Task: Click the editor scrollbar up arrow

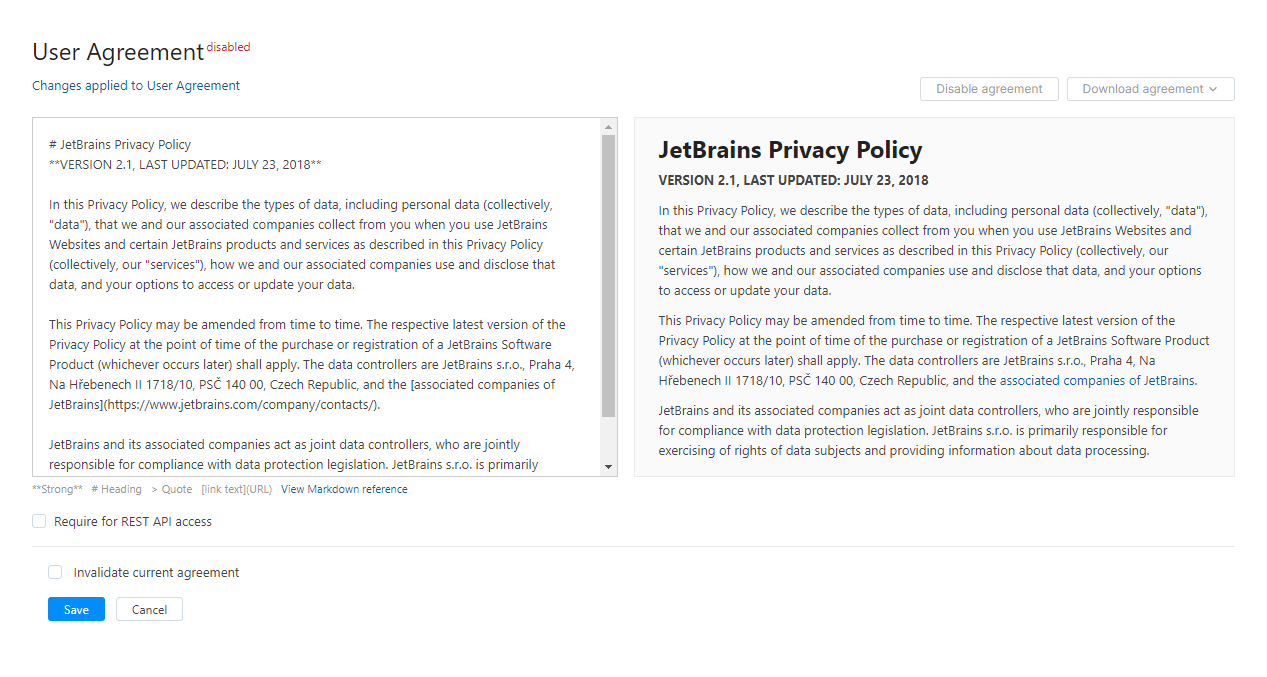Action: tap(609, 124)
